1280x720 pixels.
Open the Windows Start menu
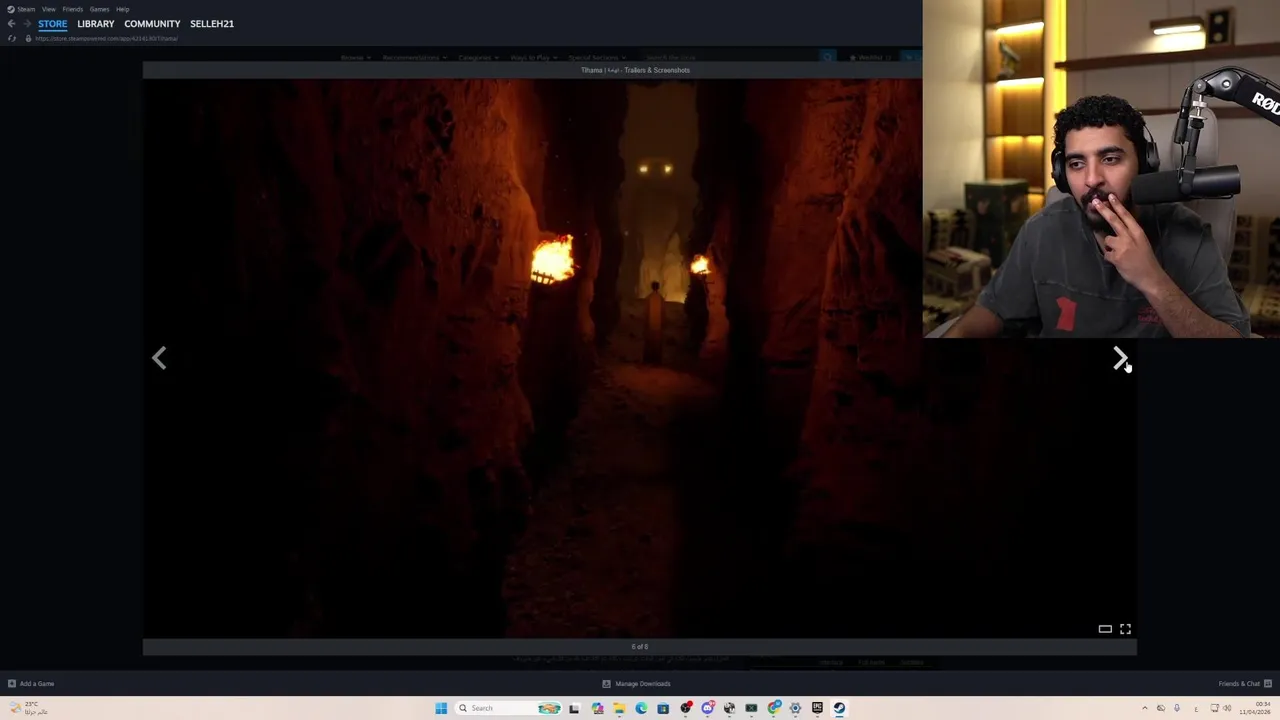(x=441, y=708)
